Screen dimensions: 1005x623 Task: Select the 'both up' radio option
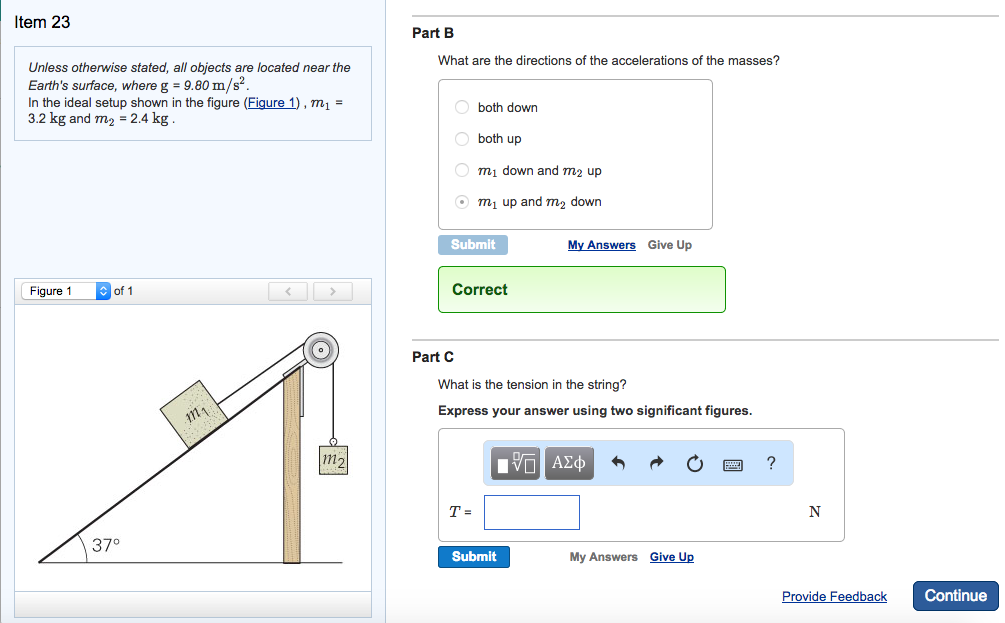pos(461,138)
